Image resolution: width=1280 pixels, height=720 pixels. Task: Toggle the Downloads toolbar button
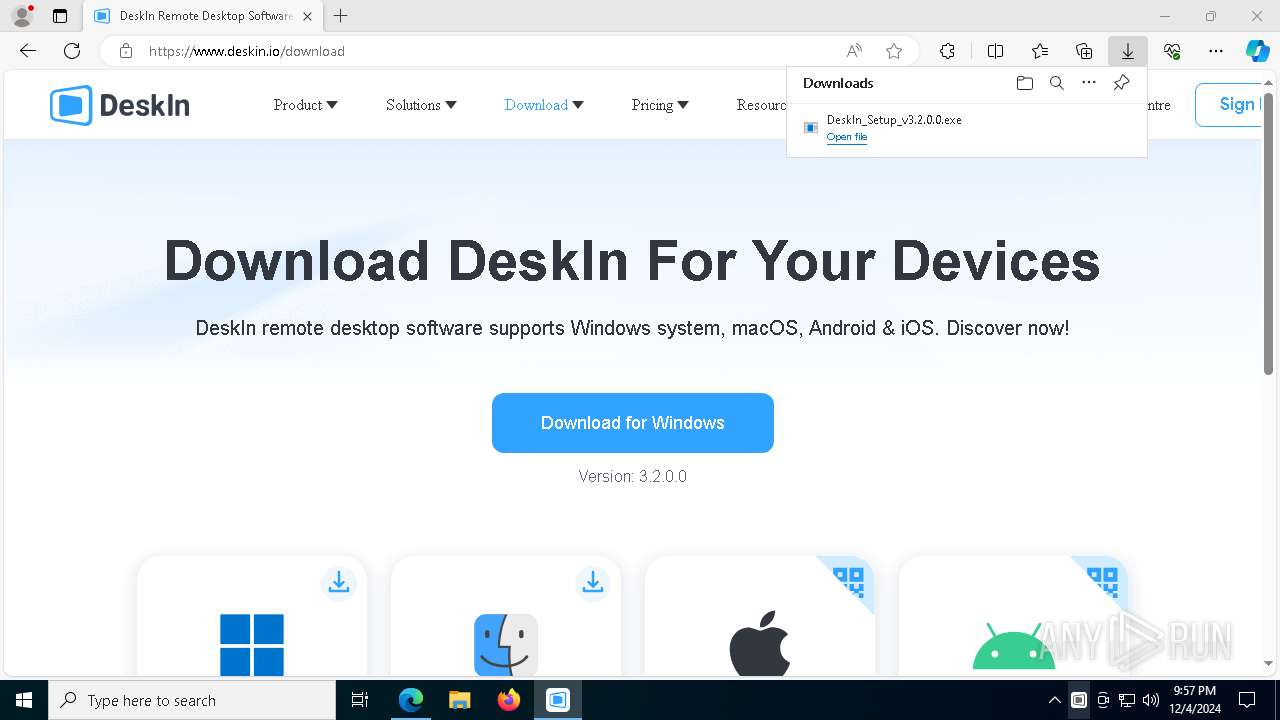1128,51
